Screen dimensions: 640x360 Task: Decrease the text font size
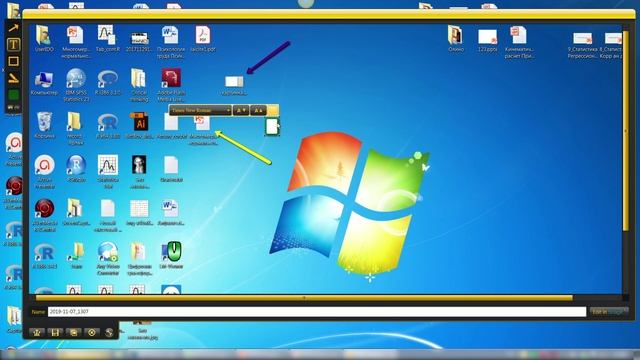point(241,111)
